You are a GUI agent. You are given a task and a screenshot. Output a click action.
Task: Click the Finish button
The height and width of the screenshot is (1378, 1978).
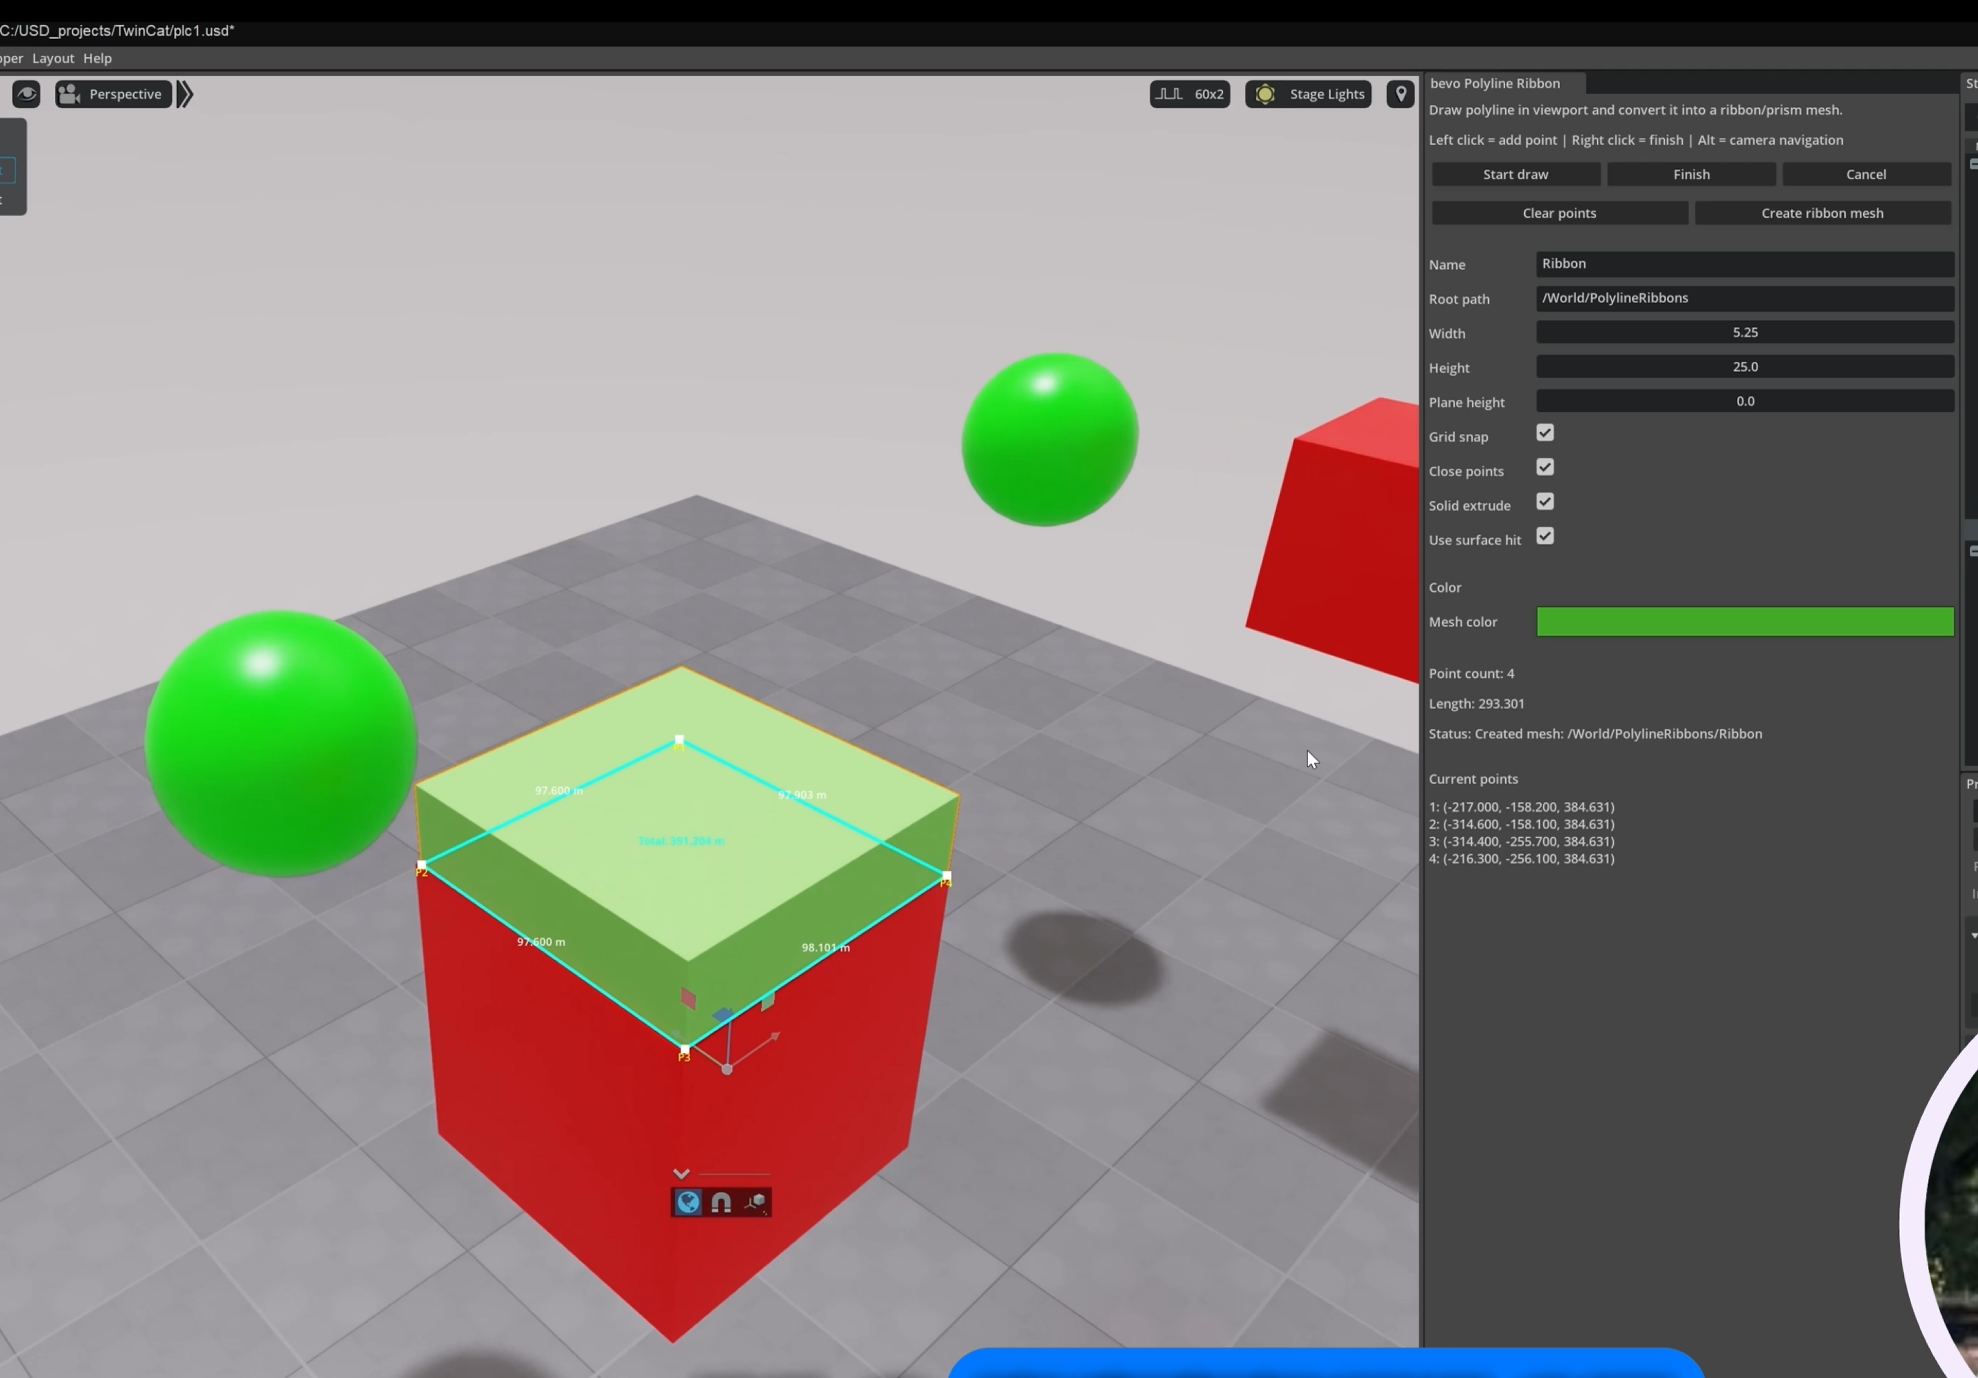pyautogui.click(x=1691, y=174)
